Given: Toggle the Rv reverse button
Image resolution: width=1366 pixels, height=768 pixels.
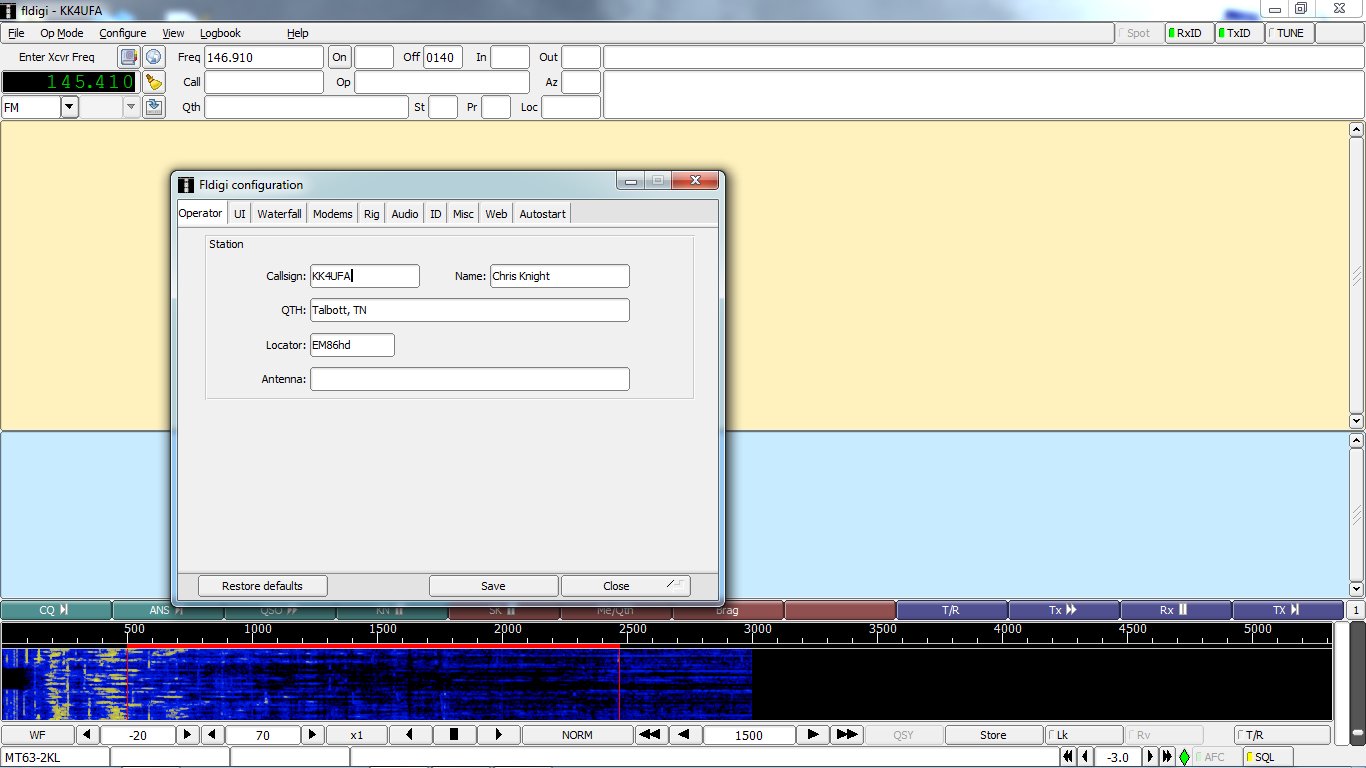Looking at the screenshot, I should [x=1163, y=735].
